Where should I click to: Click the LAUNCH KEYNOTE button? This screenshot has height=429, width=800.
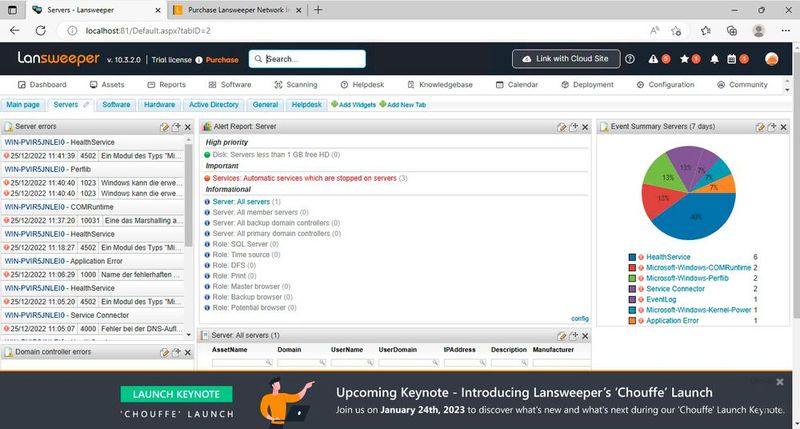tap(177, 394)
